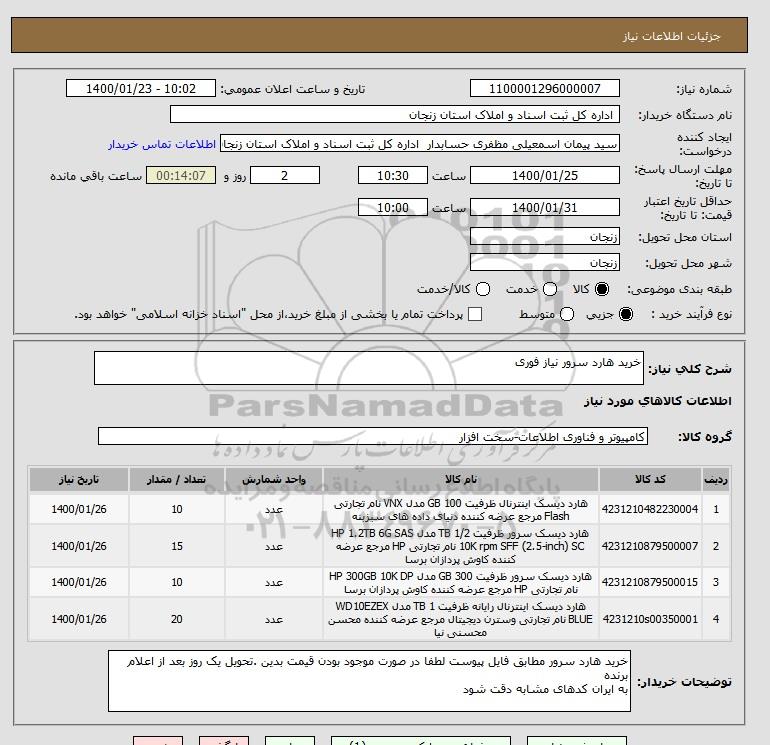Viewport: 770px width, 745px height.
Task: Click the delivery province field زنجان
Action: [x=545, y=237]
